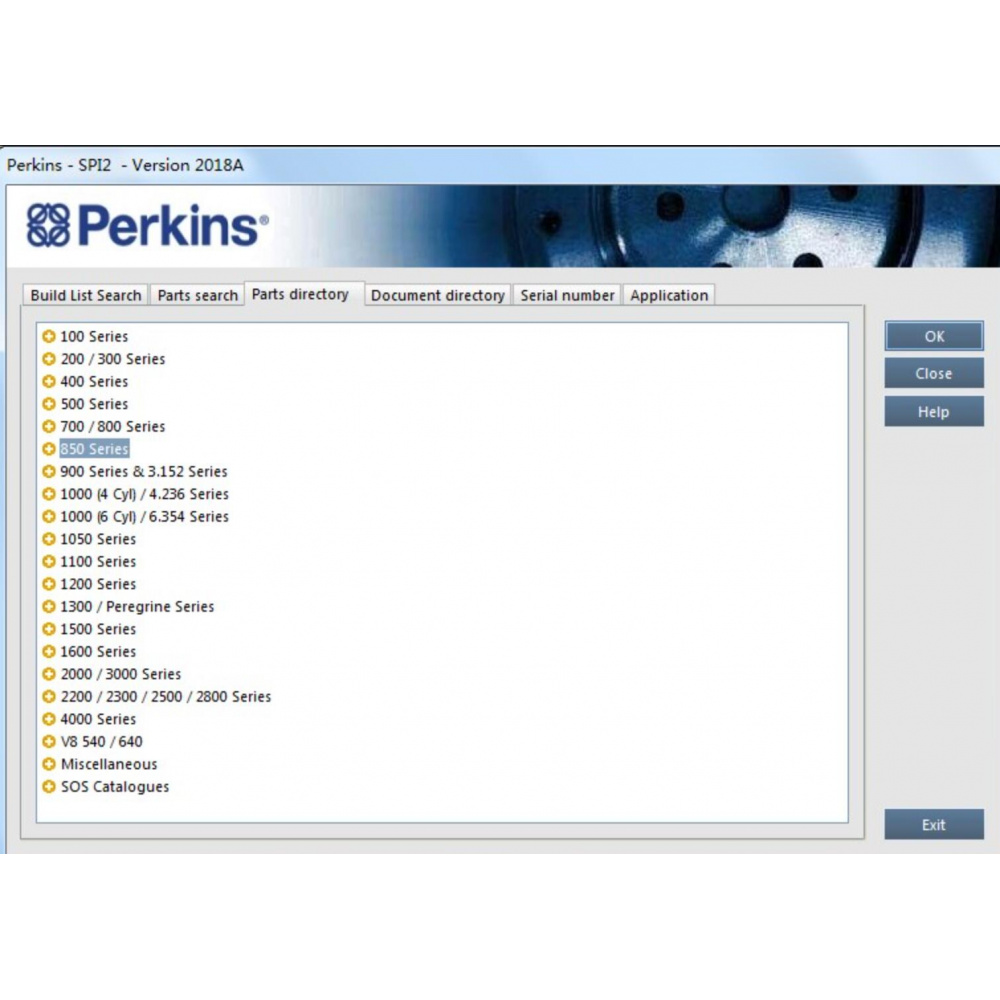Click plus icon beside 1100 Series
The width and height of the screenshot is (1000, 1000).
(x=48, y=561)
